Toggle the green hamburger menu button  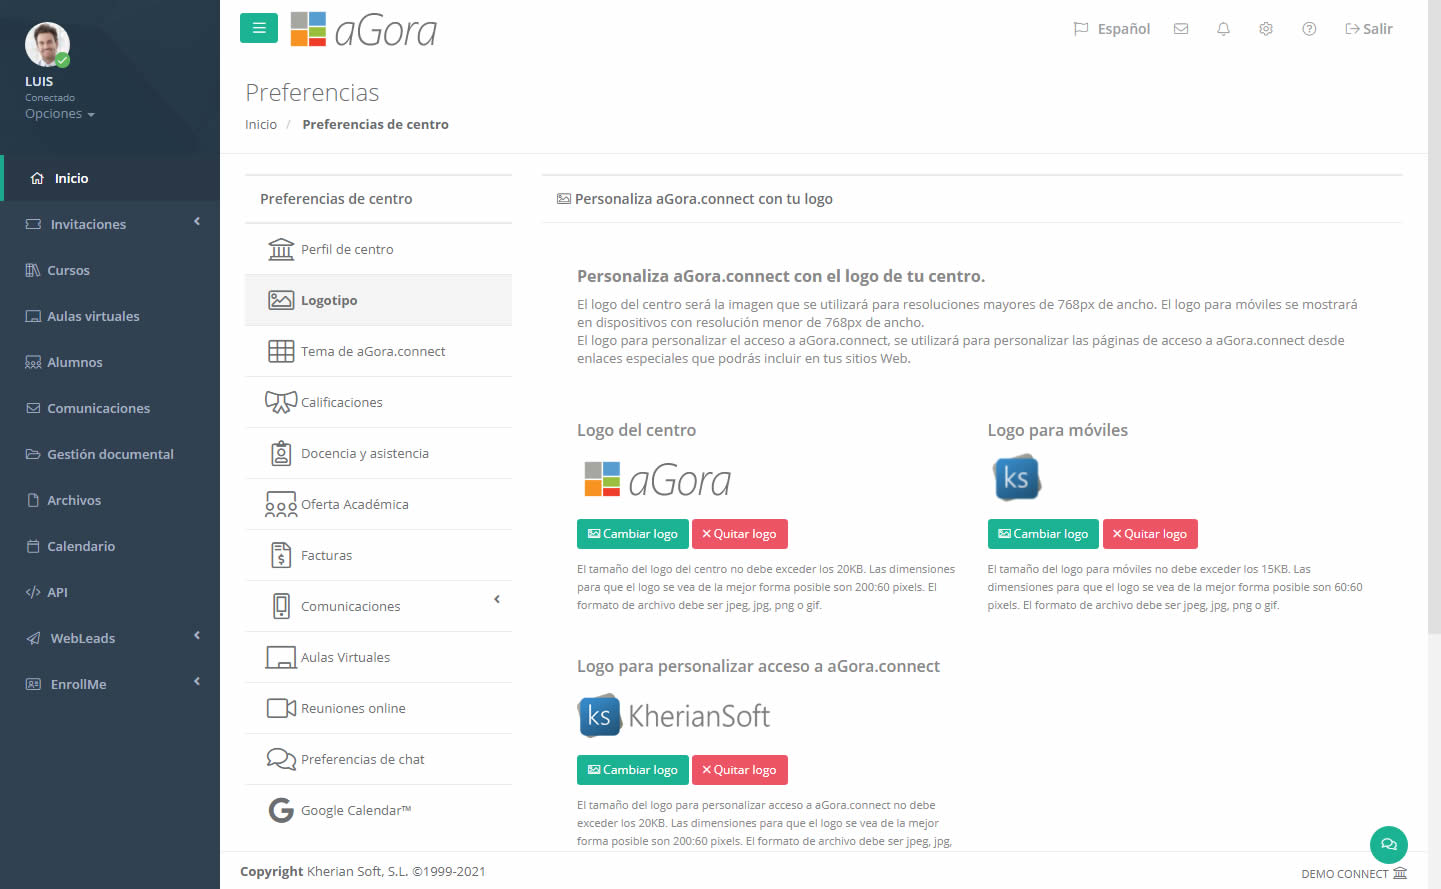point(259,28)
